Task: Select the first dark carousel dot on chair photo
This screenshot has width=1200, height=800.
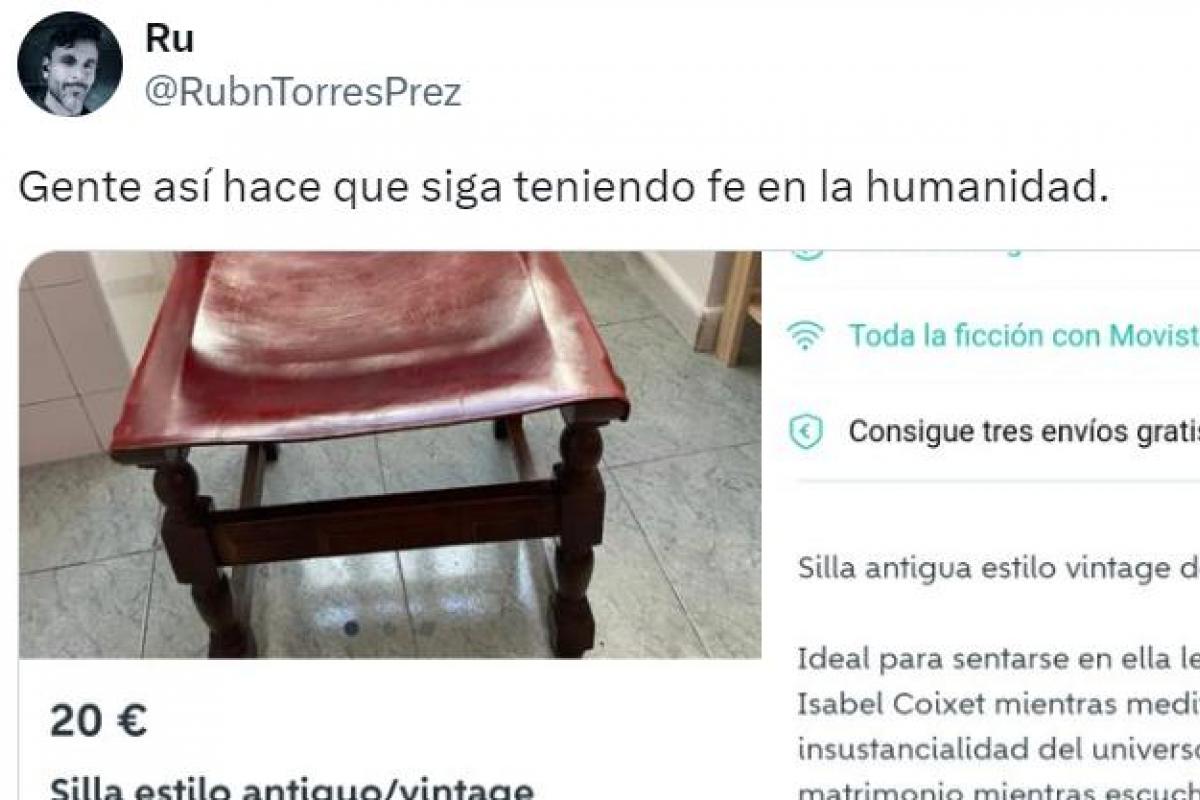Action: (351, 628)
